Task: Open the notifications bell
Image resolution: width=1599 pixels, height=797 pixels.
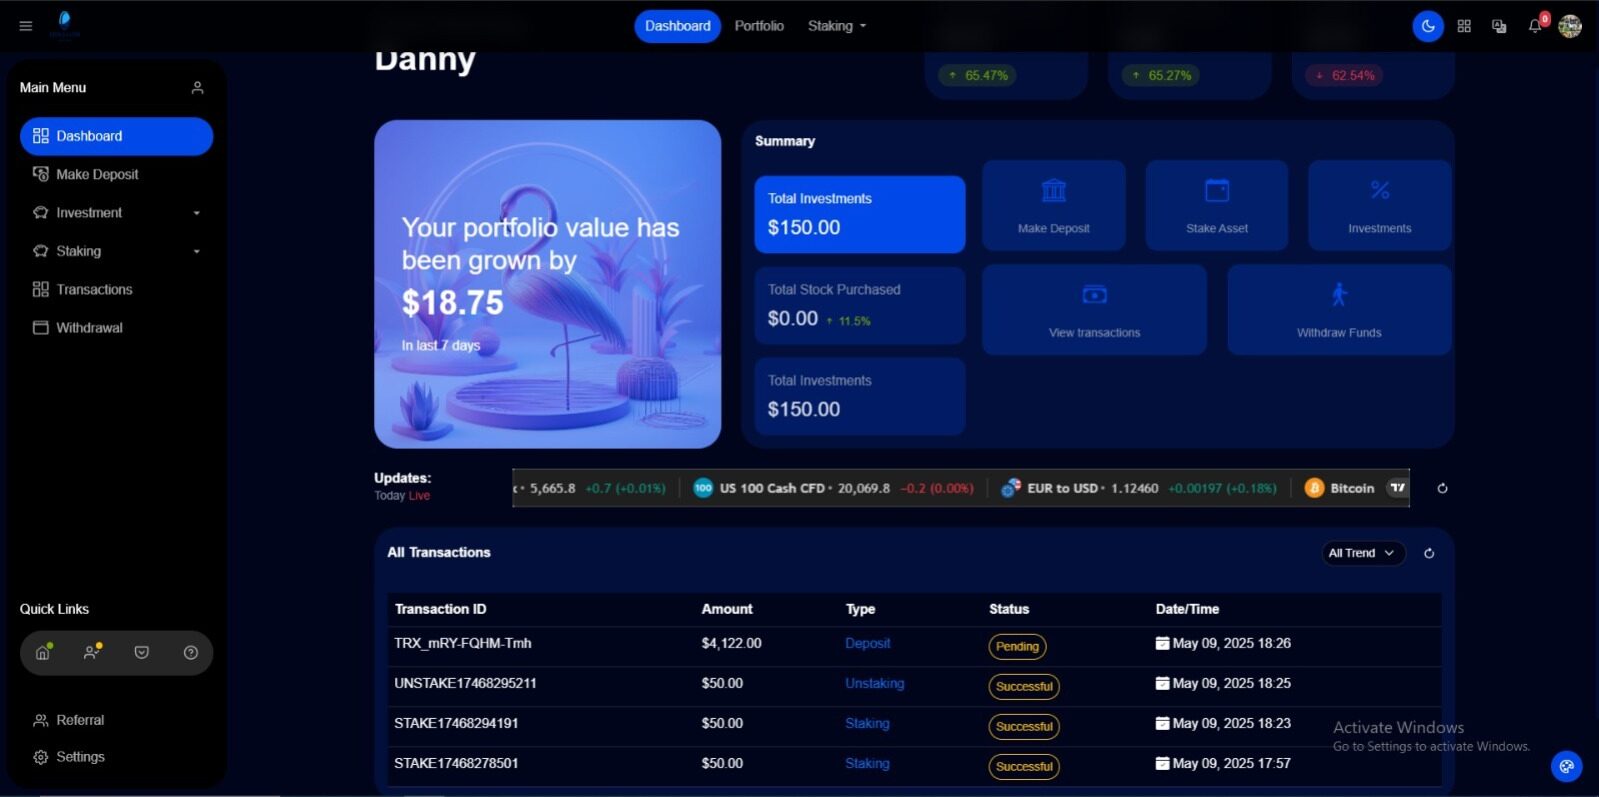Action: [x=1535, y=27]
